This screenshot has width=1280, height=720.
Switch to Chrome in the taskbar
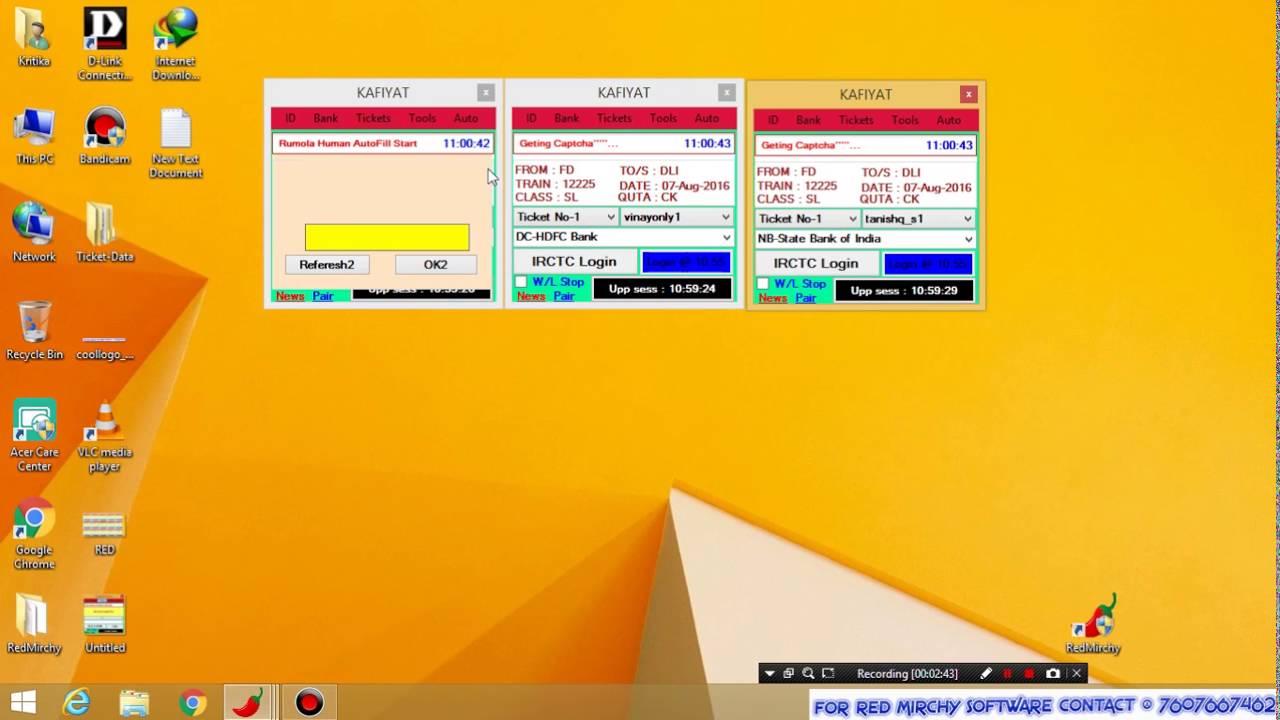click(x=192, y=703)
